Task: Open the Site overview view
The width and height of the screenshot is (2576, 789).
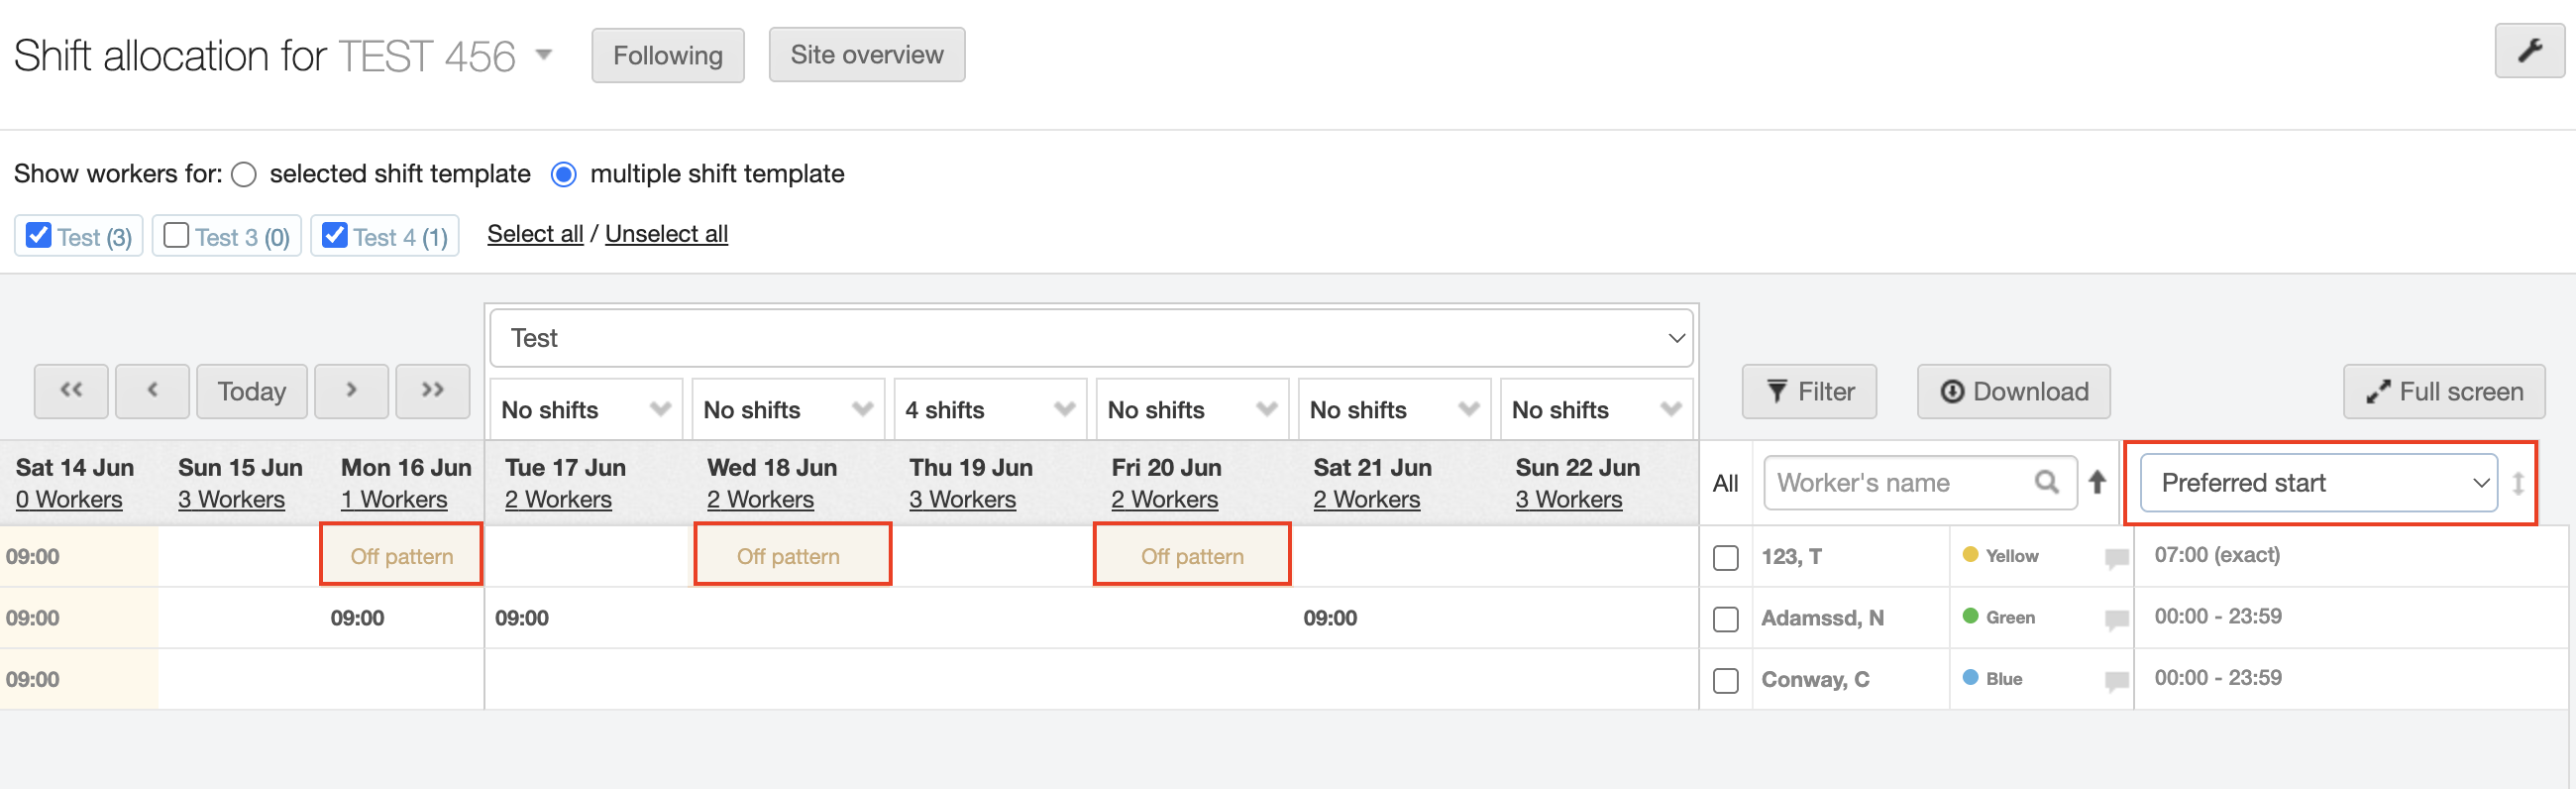Action: (866, 55)
